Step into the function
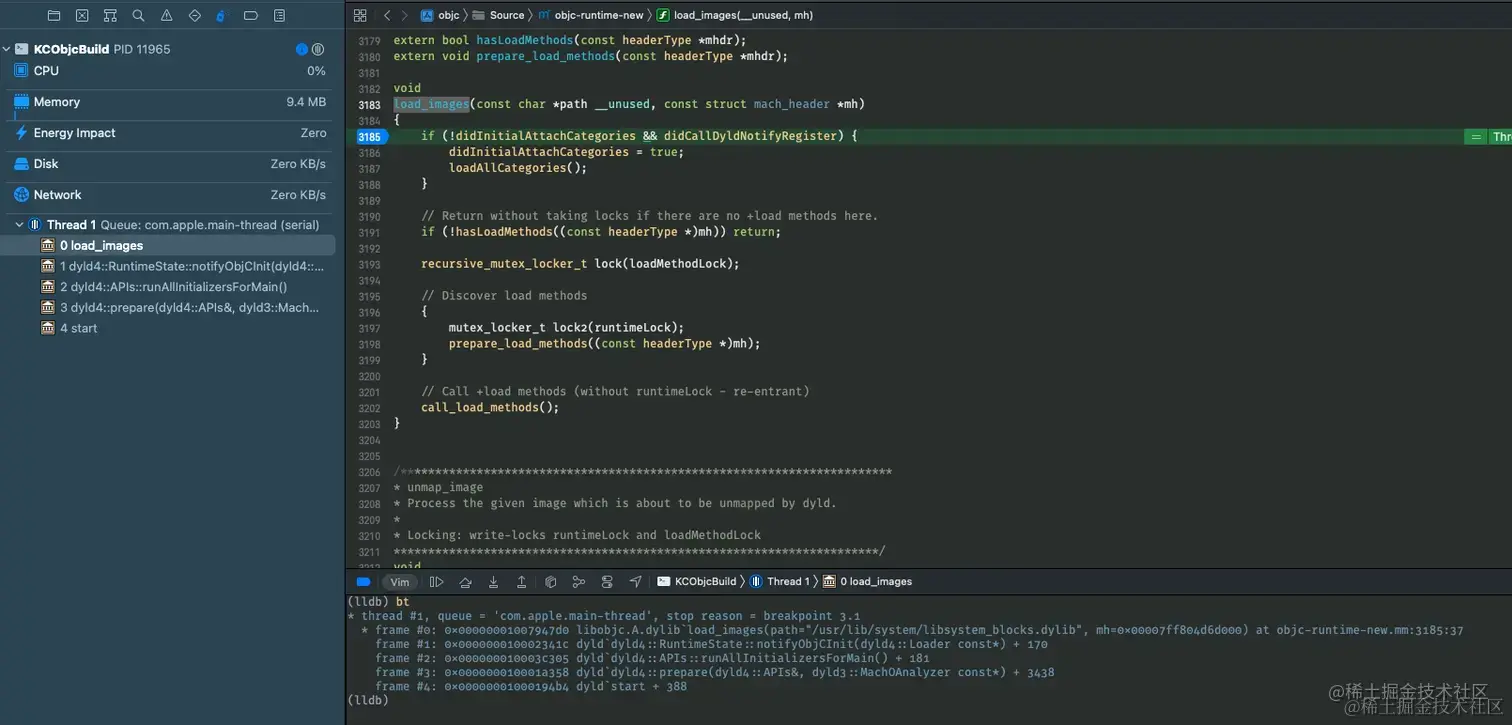The image size is (1512, 725). (493, 582)
